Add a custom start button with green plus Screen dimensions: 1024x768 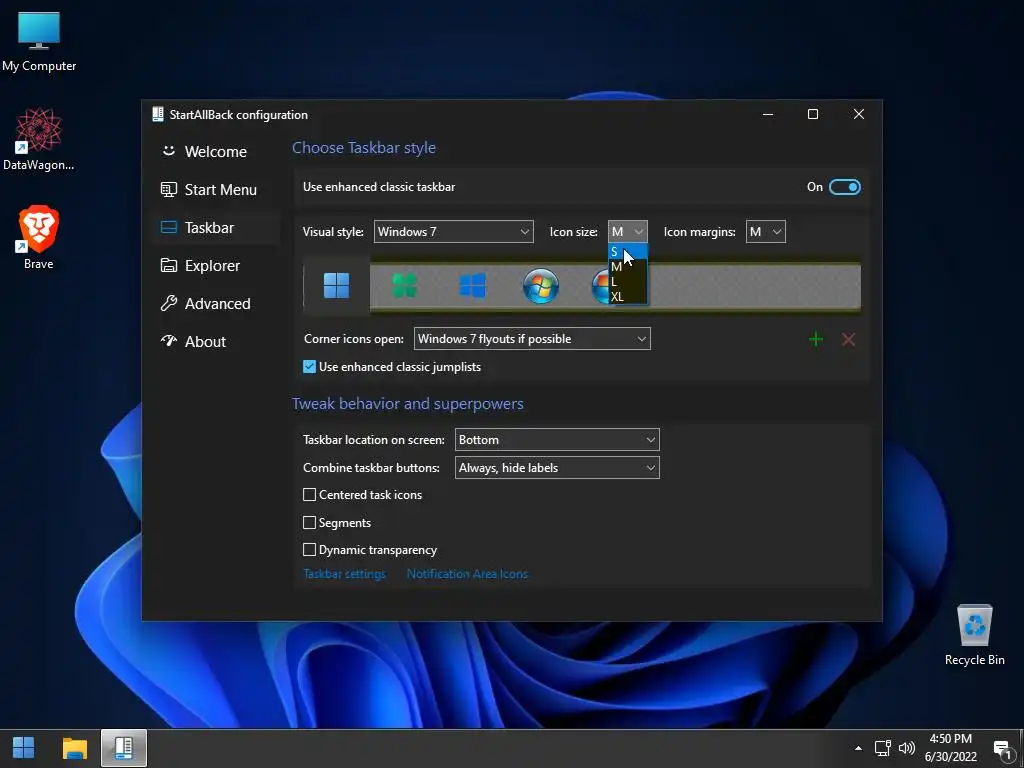pyautogui.click(x=816, y=339)
